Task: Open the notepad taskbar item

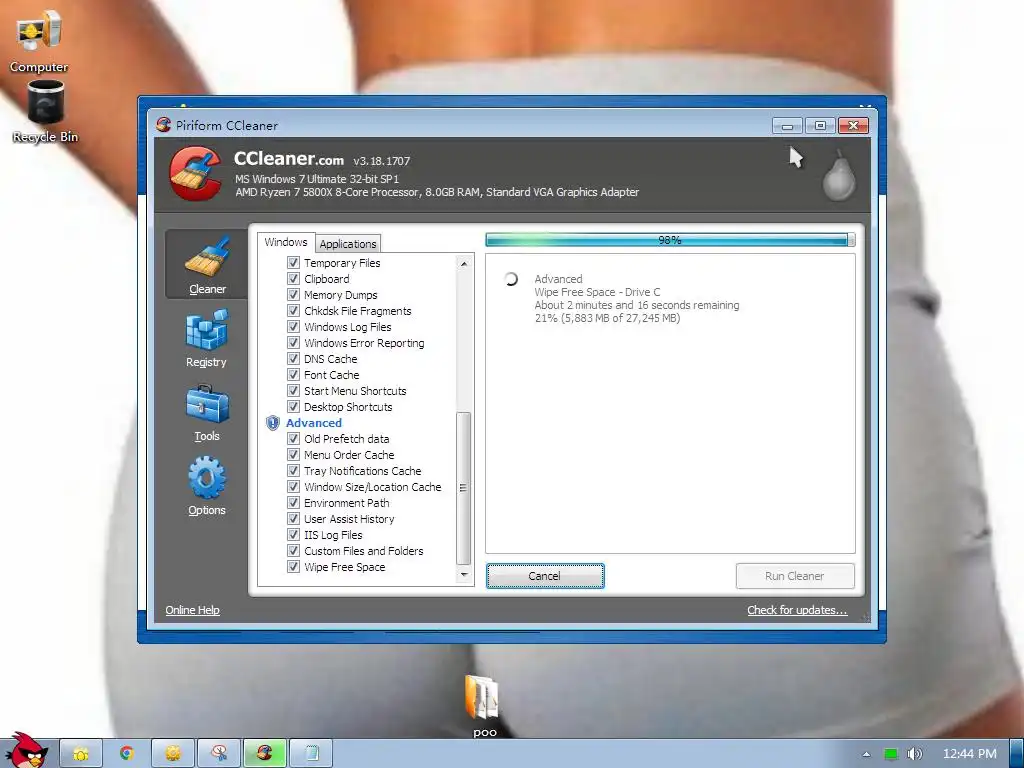Action: coord(311,754)
